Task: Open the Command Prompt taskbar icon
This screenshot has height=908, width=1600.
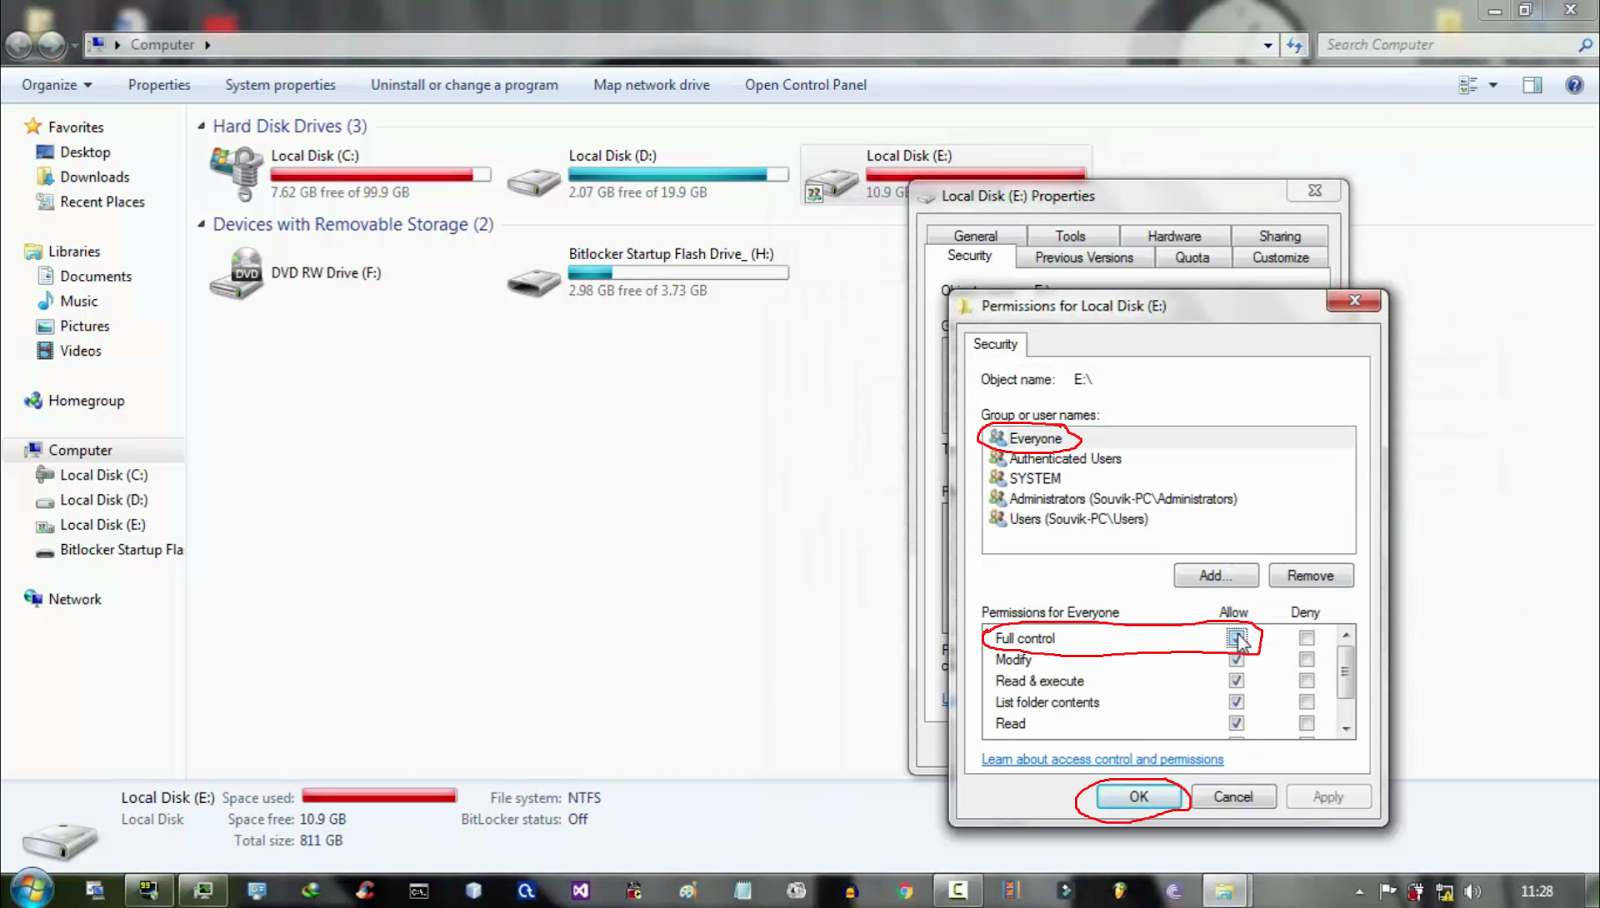Action: click(419, 889)
